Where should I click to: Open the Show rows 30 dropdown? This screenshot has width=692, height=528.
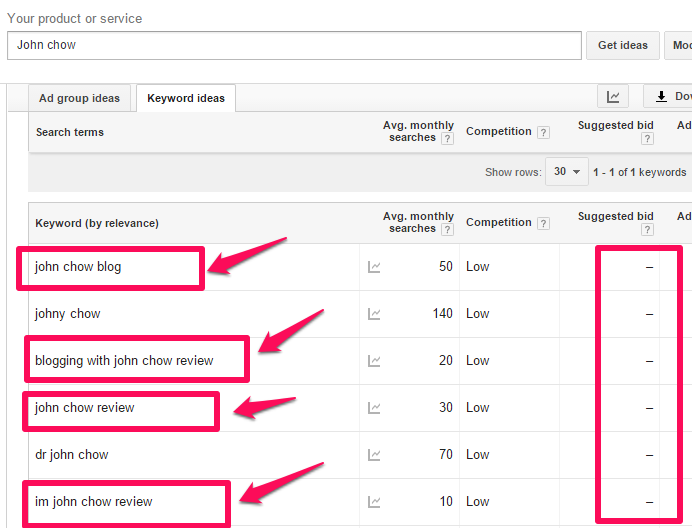[567, 172]
